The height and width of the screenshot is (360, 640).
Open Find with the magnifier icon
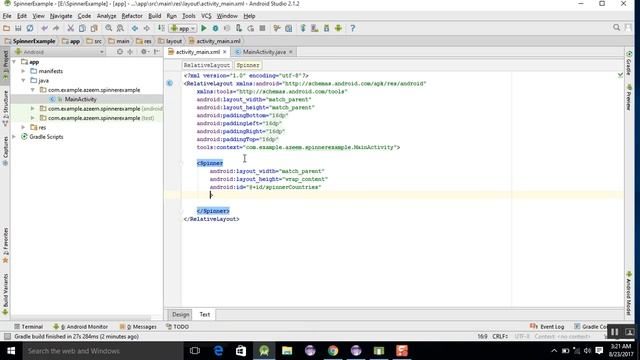coord(109,28)
